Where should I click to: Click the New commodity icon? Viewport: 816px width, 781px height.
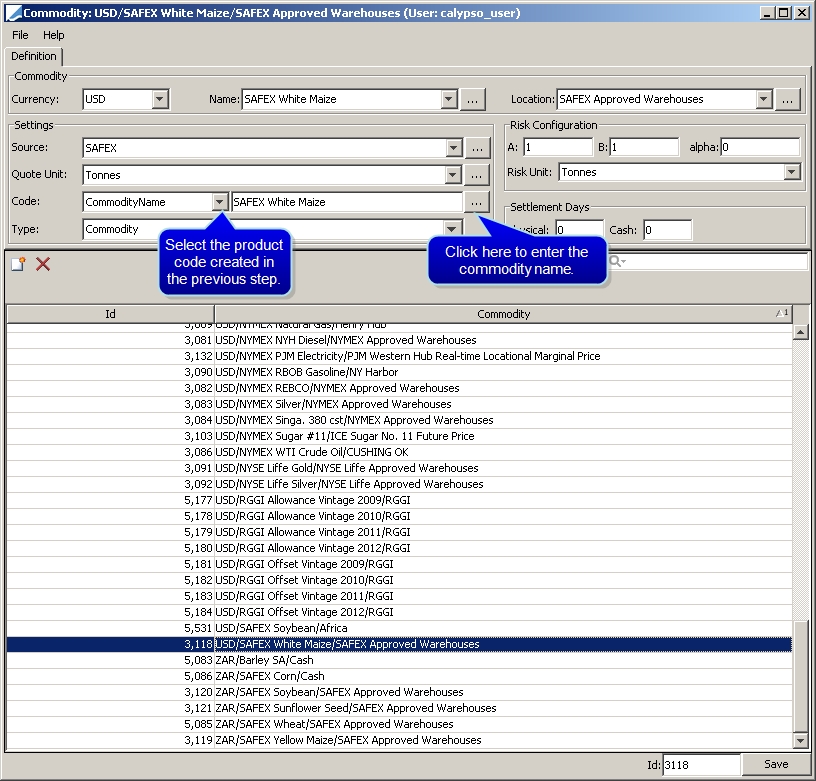coord(18,264)
